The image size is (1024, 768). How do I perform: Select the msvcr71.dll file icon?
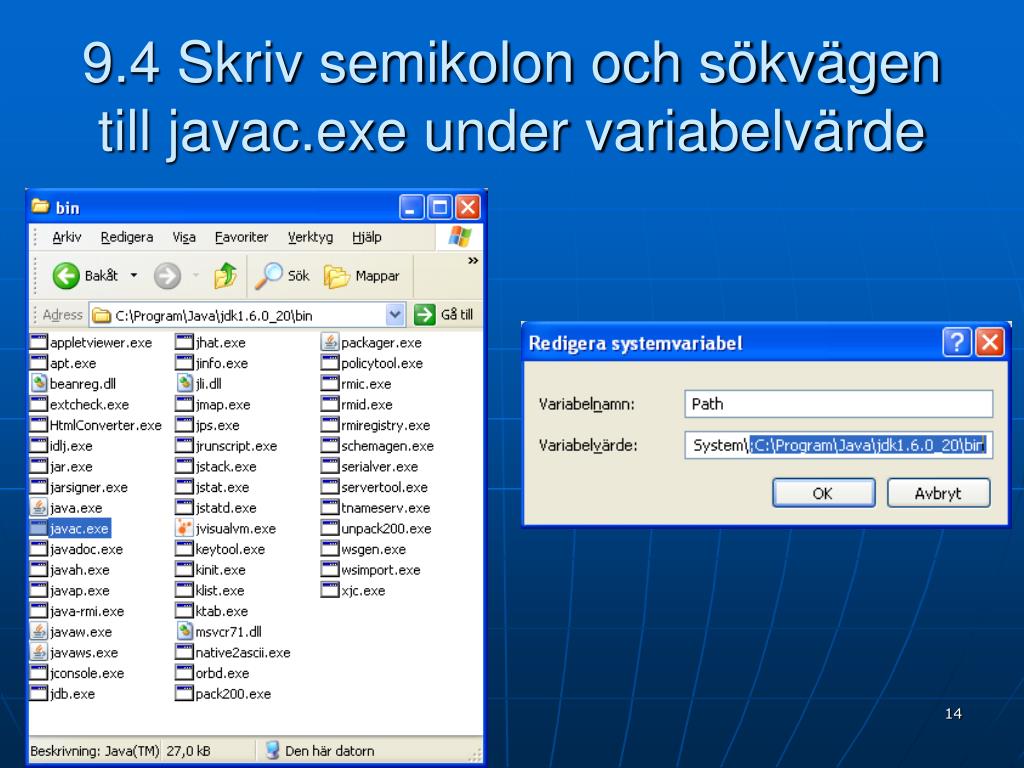point(185,632)
